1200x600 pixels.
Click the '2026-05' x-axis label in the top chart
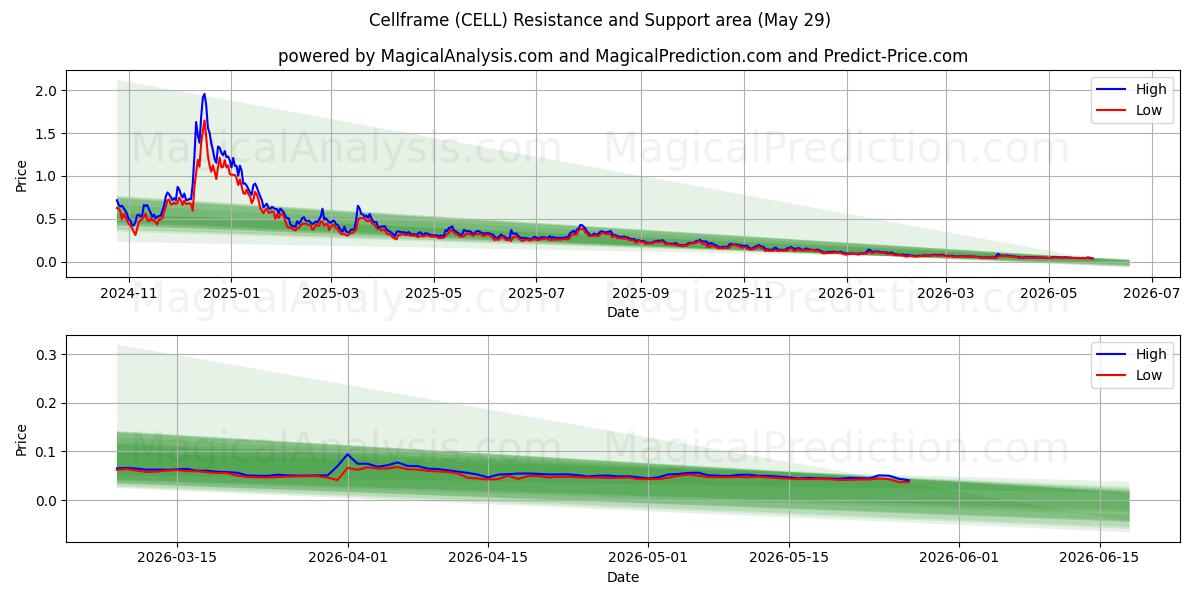(1051, 294)
